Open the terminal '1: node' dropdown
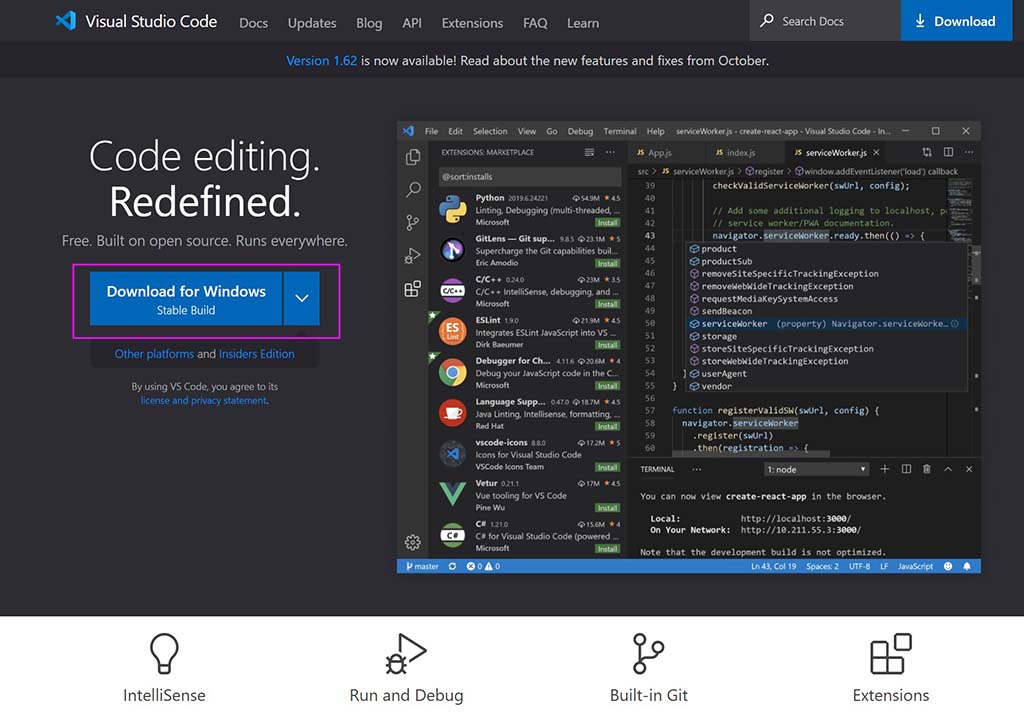Viewport: 1024px width, 723px height. pyautogui.click(x=816, y=468)
